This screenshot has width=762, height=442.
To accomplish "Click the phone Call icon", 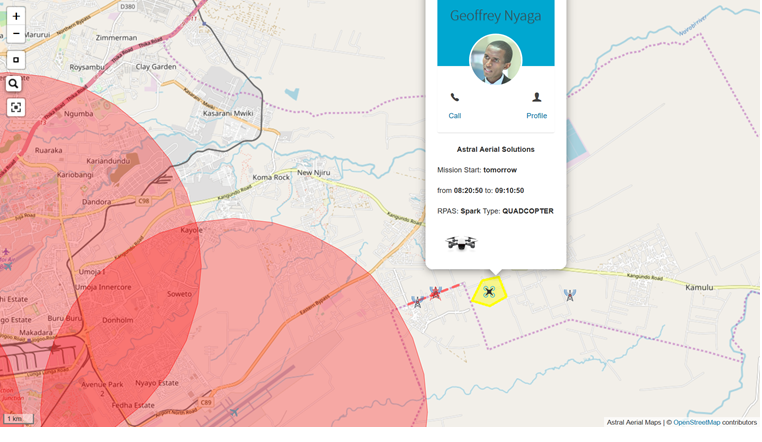I will pyautogui.click(x=454, y=97).
